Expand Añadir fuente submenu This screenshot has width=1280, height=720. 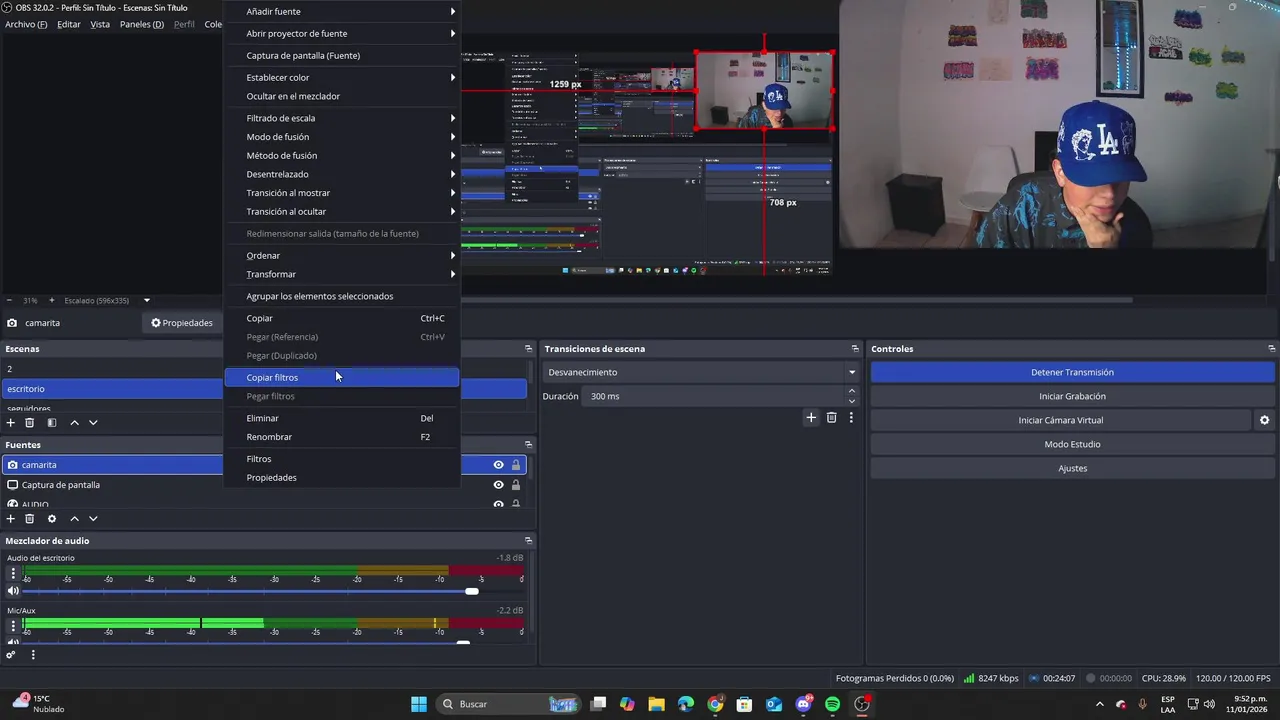341,11
